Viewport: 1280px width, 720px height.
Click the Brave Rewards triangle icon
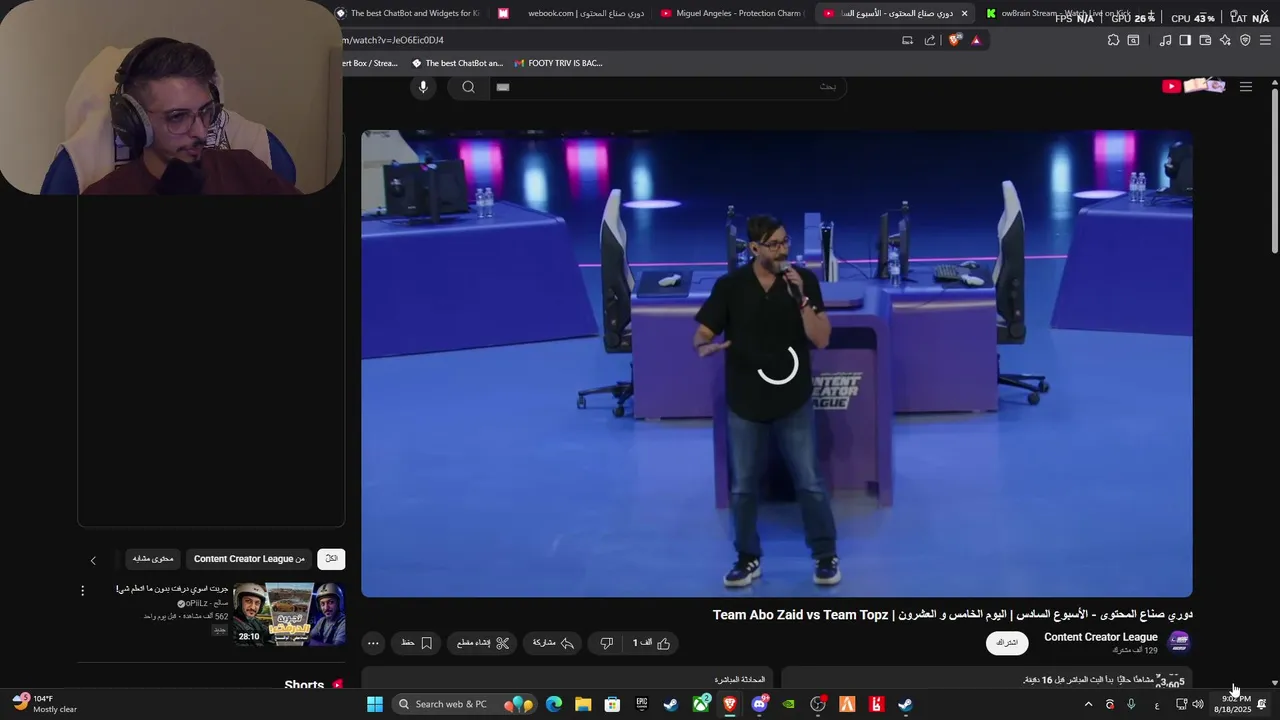pos(976,40)
